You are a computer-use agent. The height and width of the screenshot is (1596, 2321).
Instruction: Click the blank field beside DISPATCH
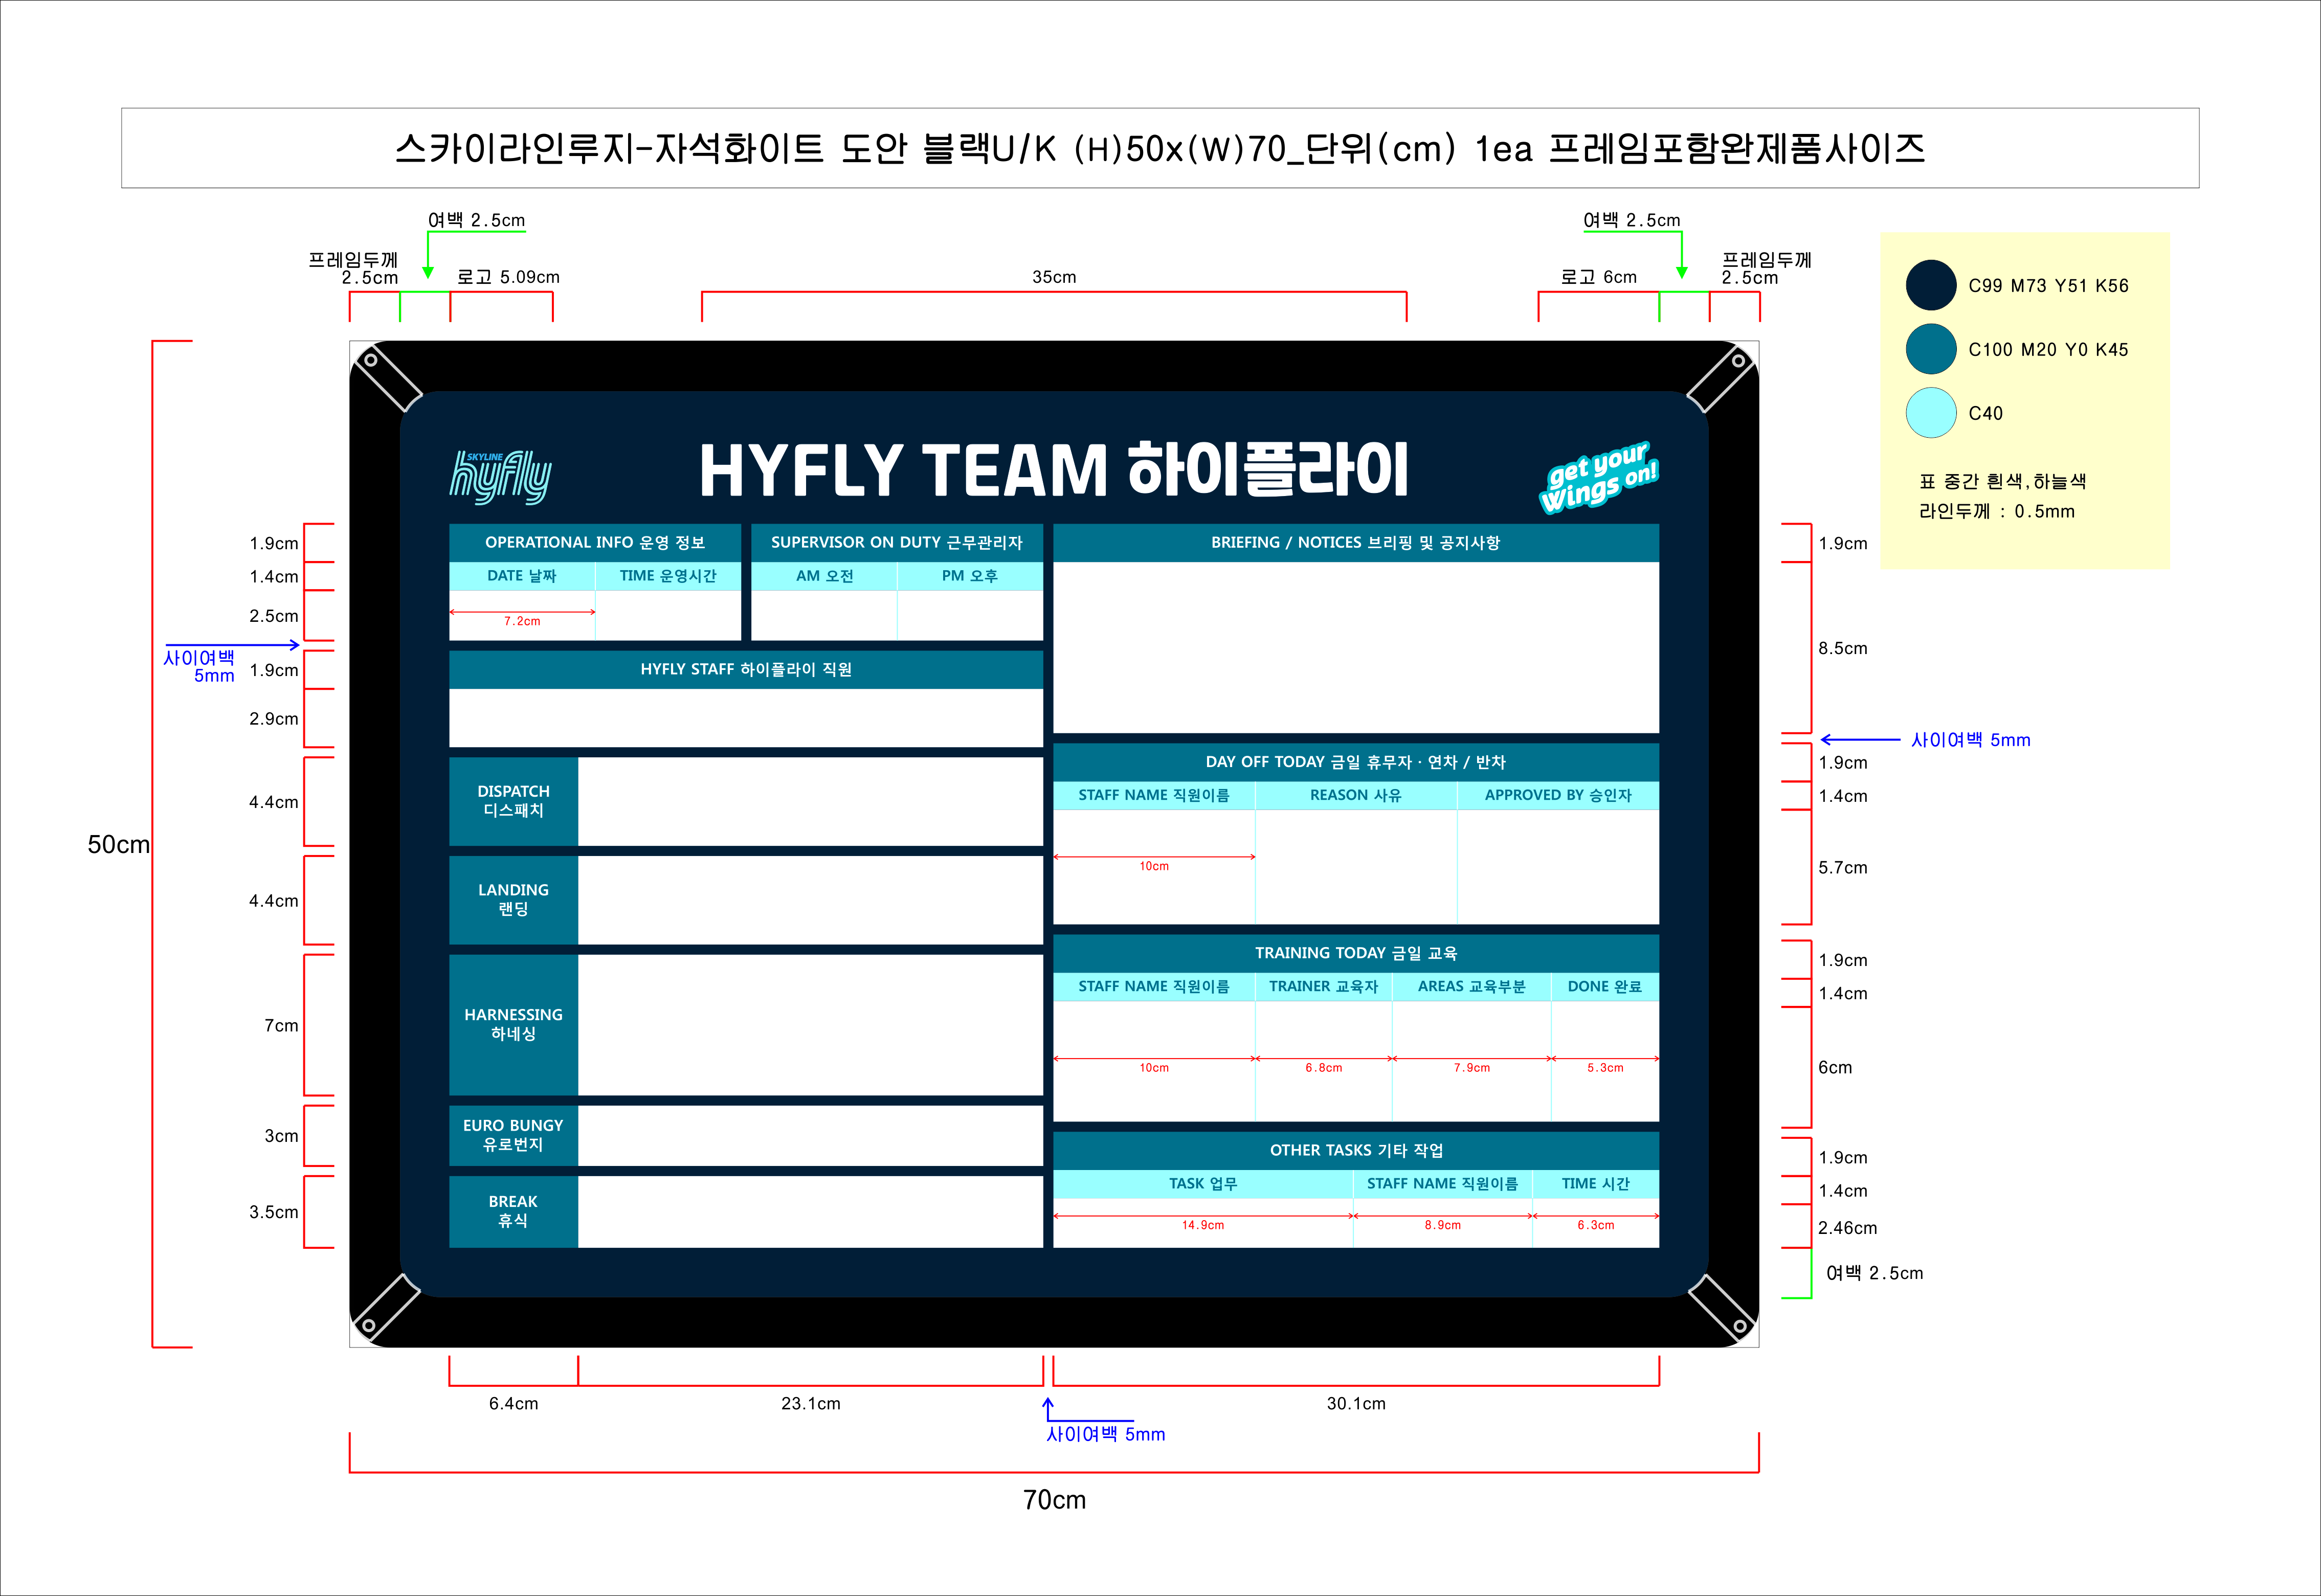coord(810,801)
